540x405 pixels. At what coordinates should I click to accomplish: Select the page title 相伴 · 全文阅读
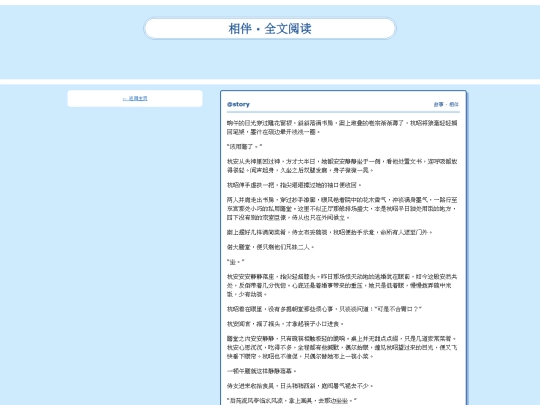tap(270, 29)
